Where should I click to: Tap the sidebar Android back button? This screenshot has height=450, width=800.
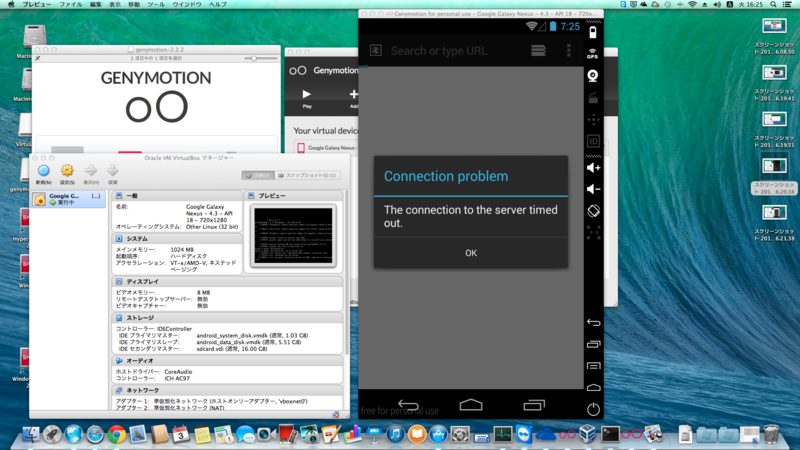[593, 322]
